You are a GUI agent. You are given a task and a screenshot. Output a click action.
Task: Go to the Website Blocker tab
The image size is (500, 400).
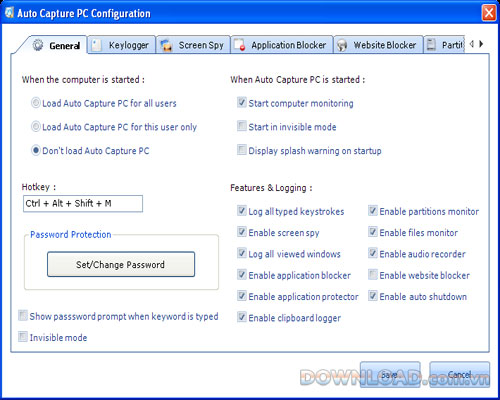[x=378, y=45]
